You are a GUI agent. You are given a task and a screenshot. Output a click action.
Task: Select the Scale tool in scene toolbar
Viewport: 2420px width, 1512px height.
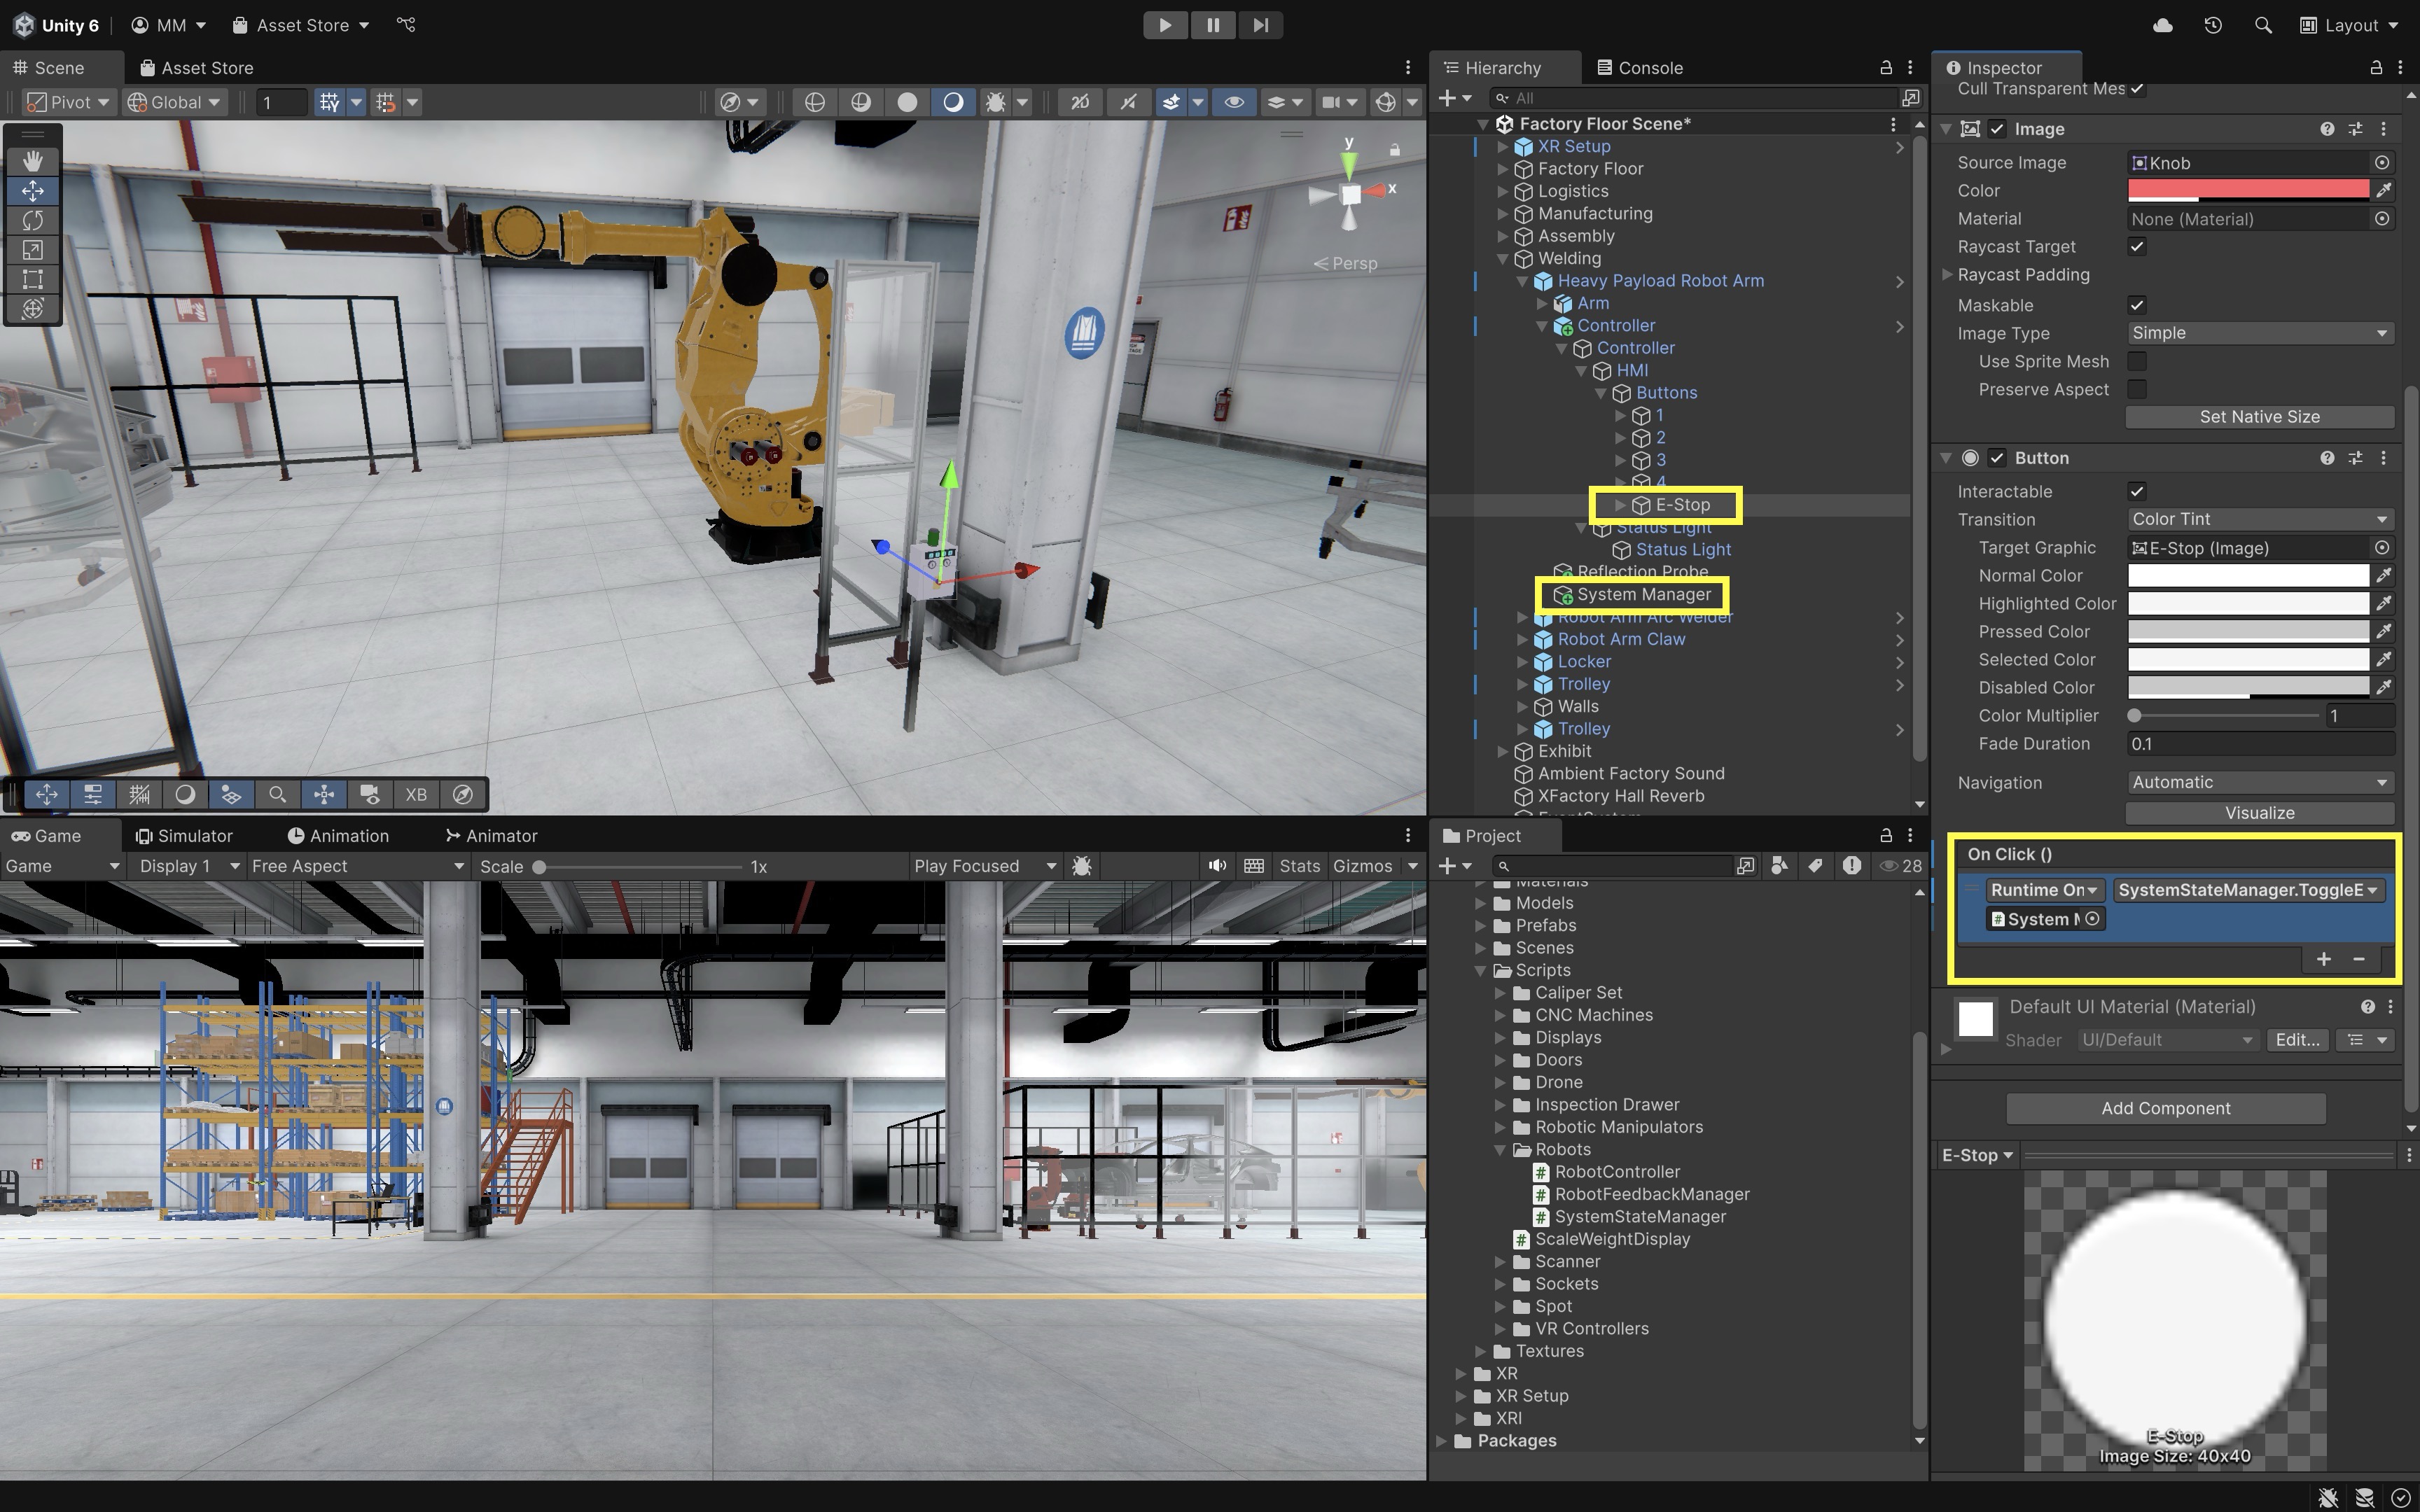click(x=33, y=250)
